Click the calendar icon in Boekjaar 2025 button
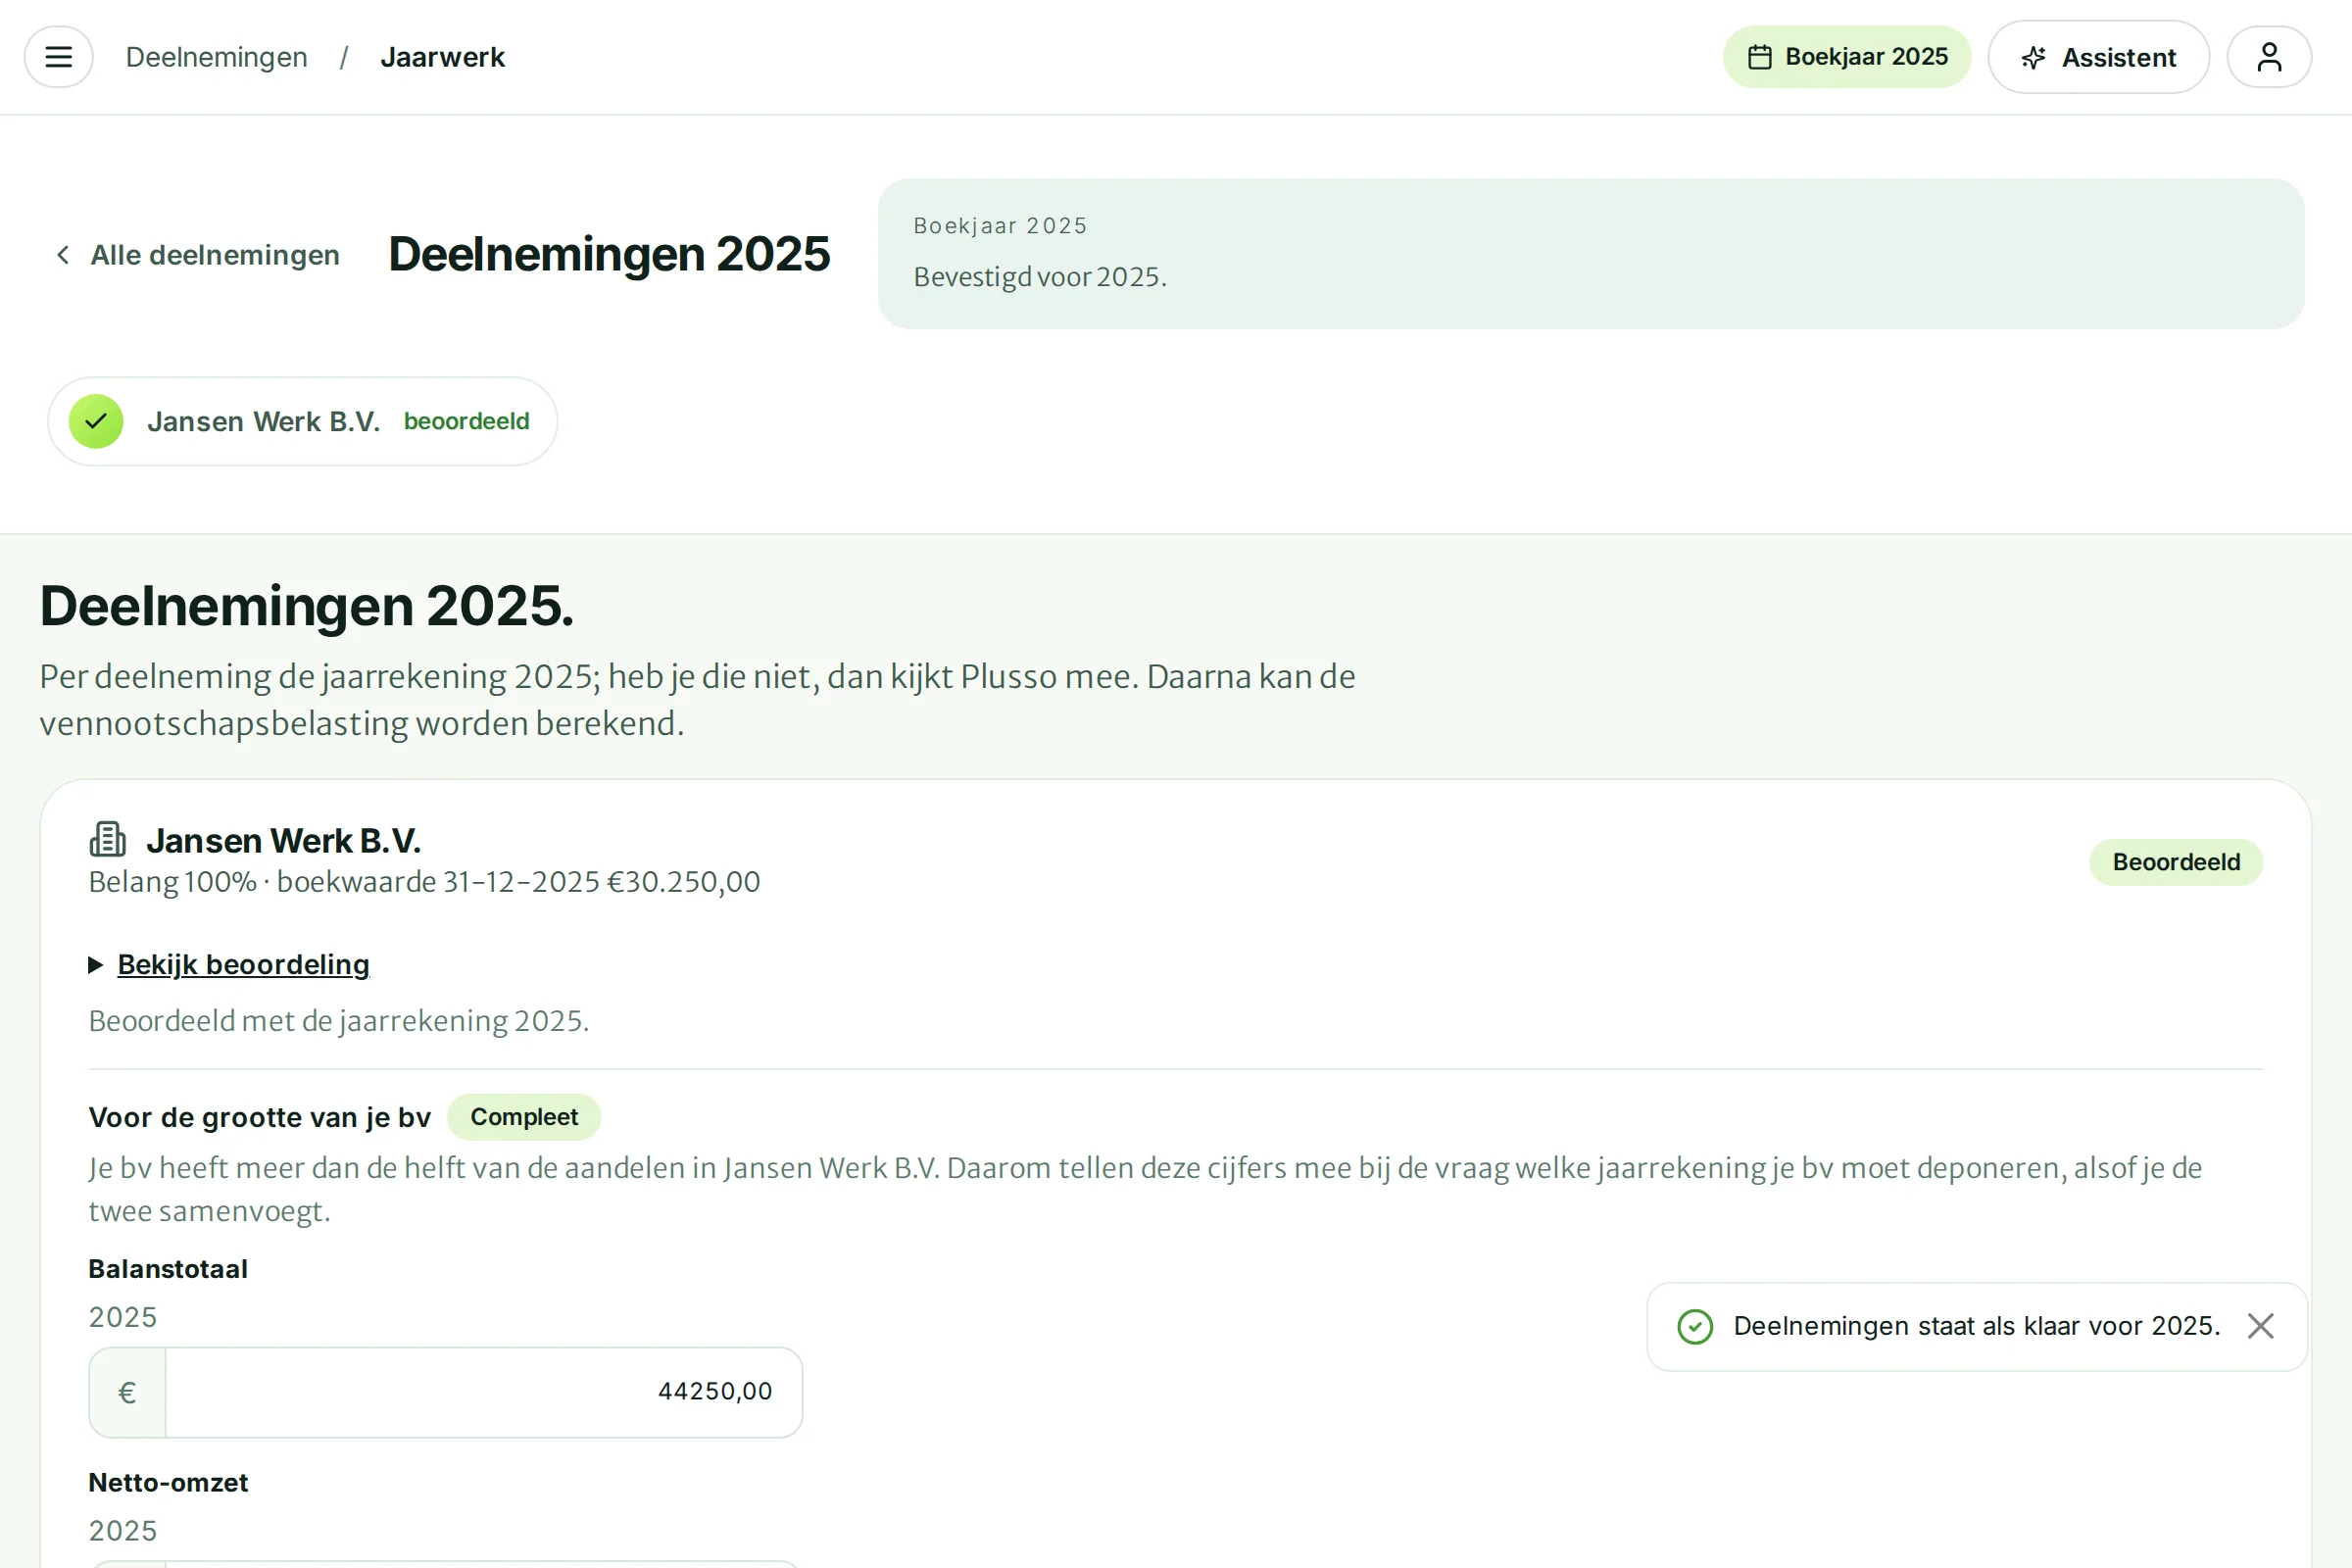Viewport: 2352px width, 1568px height. point(1760,57)
